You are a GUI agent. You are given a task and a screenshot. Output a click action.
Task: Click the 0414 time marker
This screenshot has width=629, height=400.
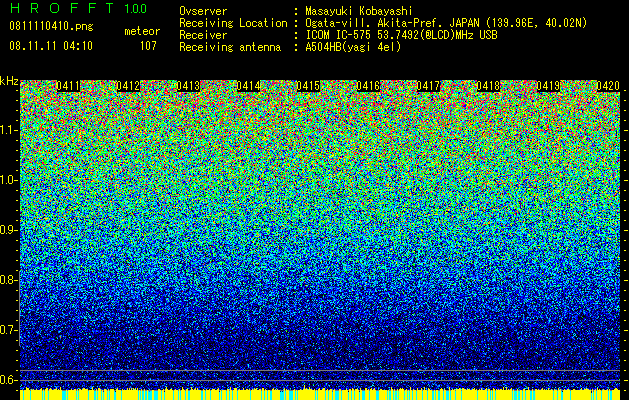click(248, 86)
